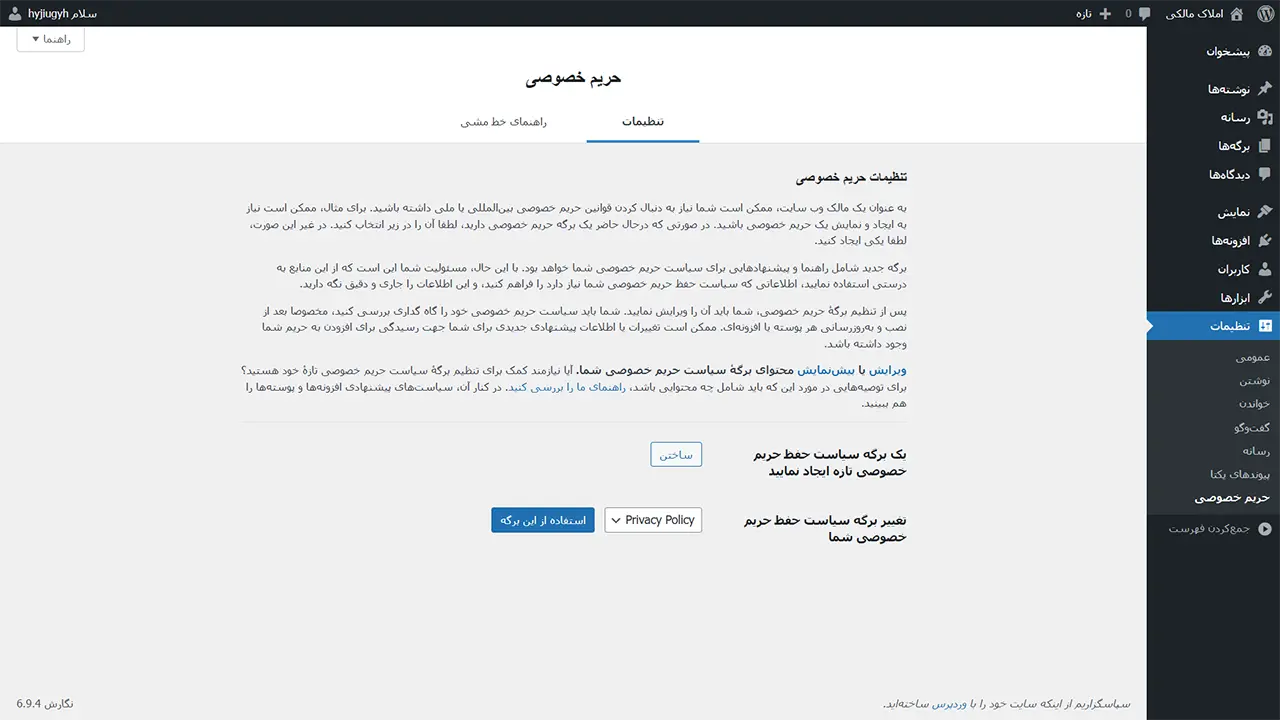Viewport: 1280px width, 720px height.
Task: Open the comments bubble icon in admin bar
Action: (x=1144, y=14)
